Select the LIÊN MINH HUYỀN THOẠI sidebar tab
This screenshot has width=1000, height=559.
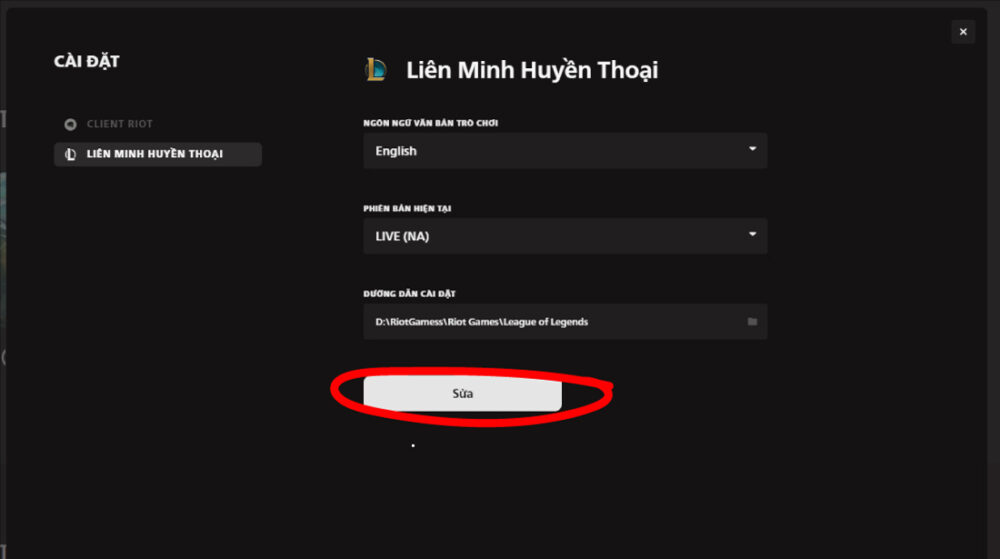point(158,154)
